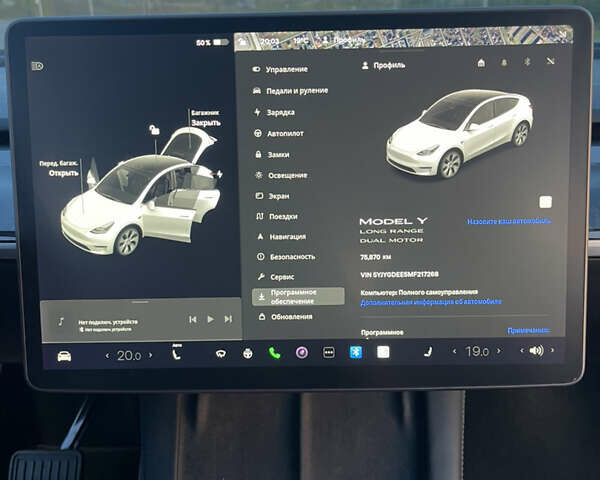Decrease driver temperature from 20.0

(x=108, y=356)
